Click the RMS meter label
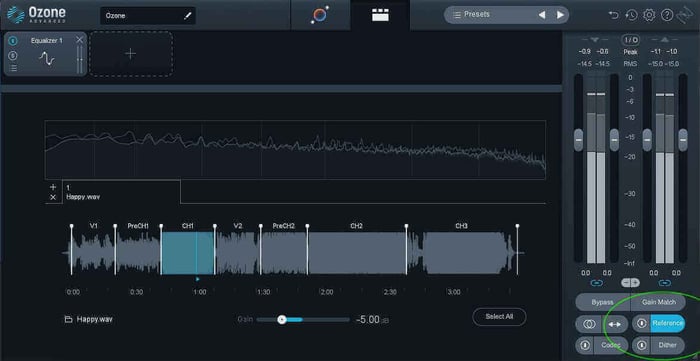Image resolution: width=700 pixels, height=361 pixels. pos(631,64)
